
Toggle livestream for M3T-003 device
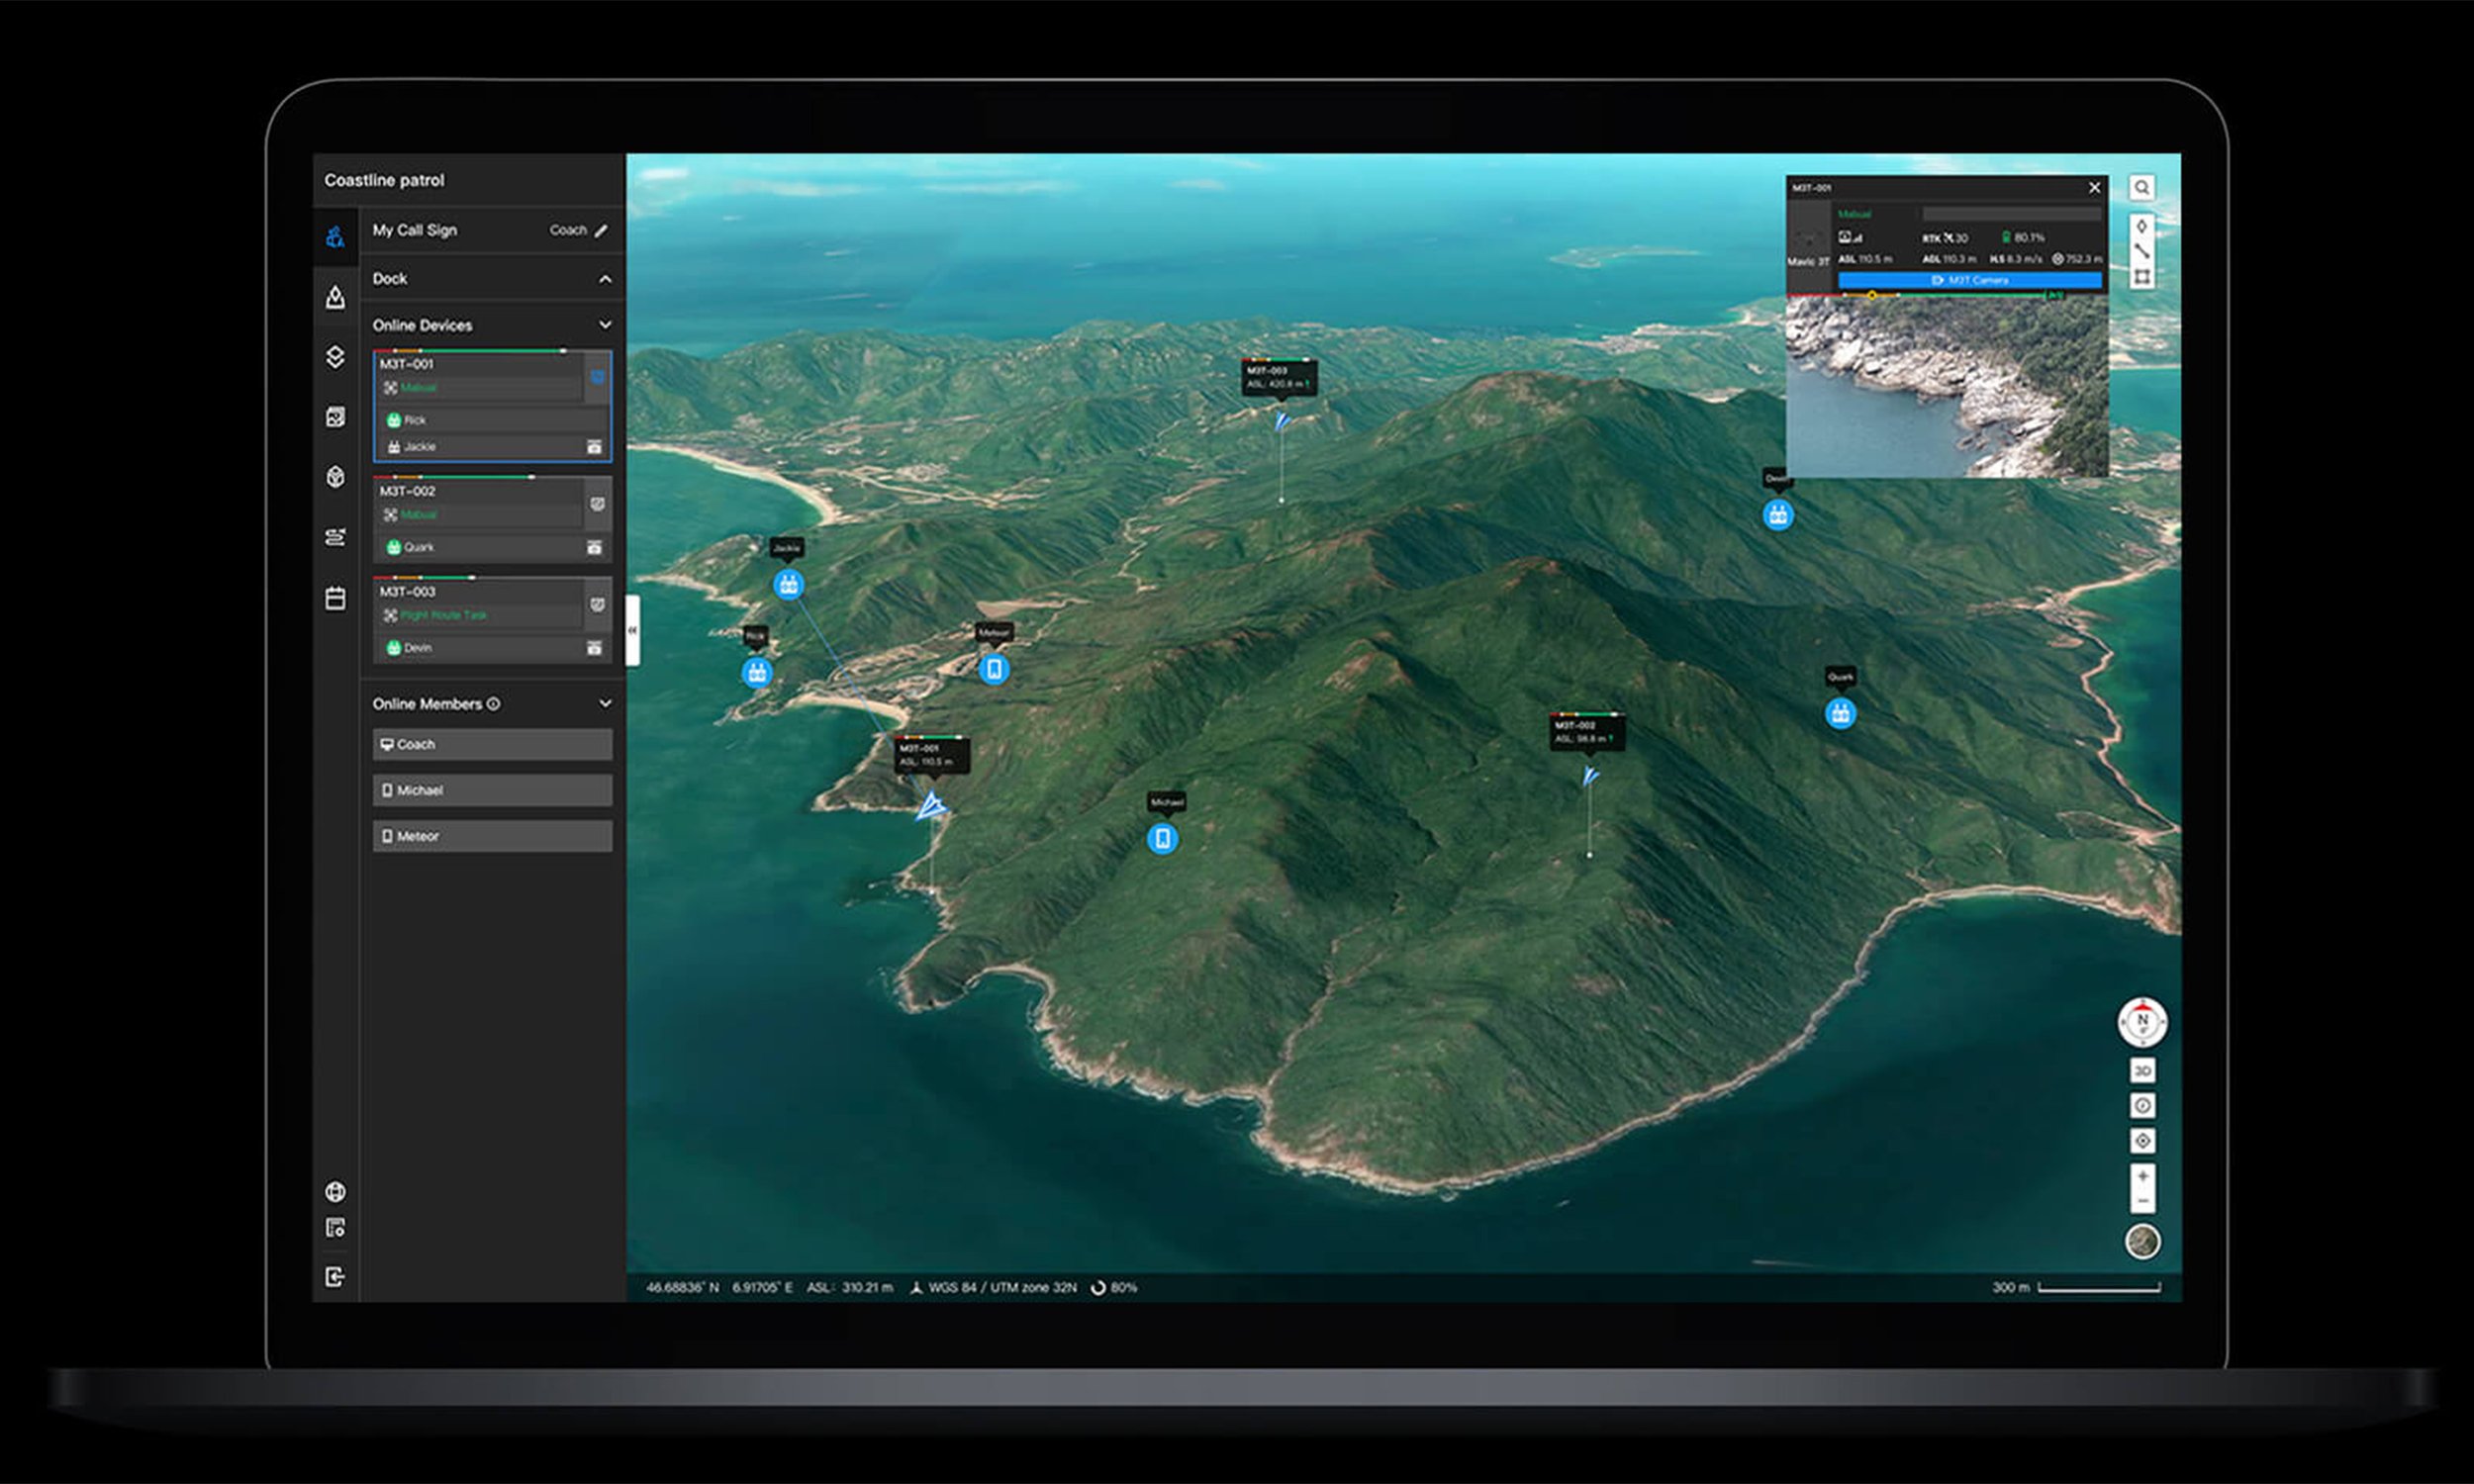point(597,604)
